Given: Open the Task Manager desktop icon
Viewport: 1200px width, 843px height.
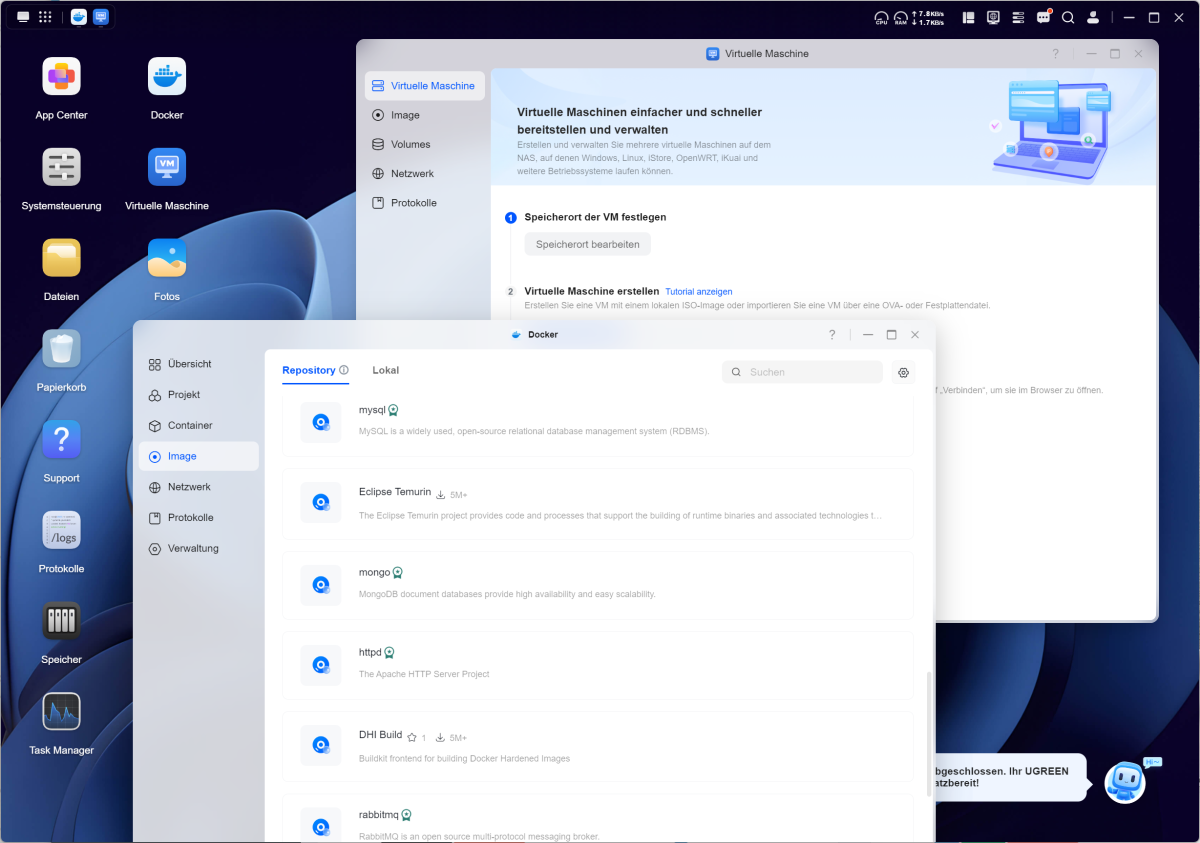Looking at the screenshot, I should point(61,712).
